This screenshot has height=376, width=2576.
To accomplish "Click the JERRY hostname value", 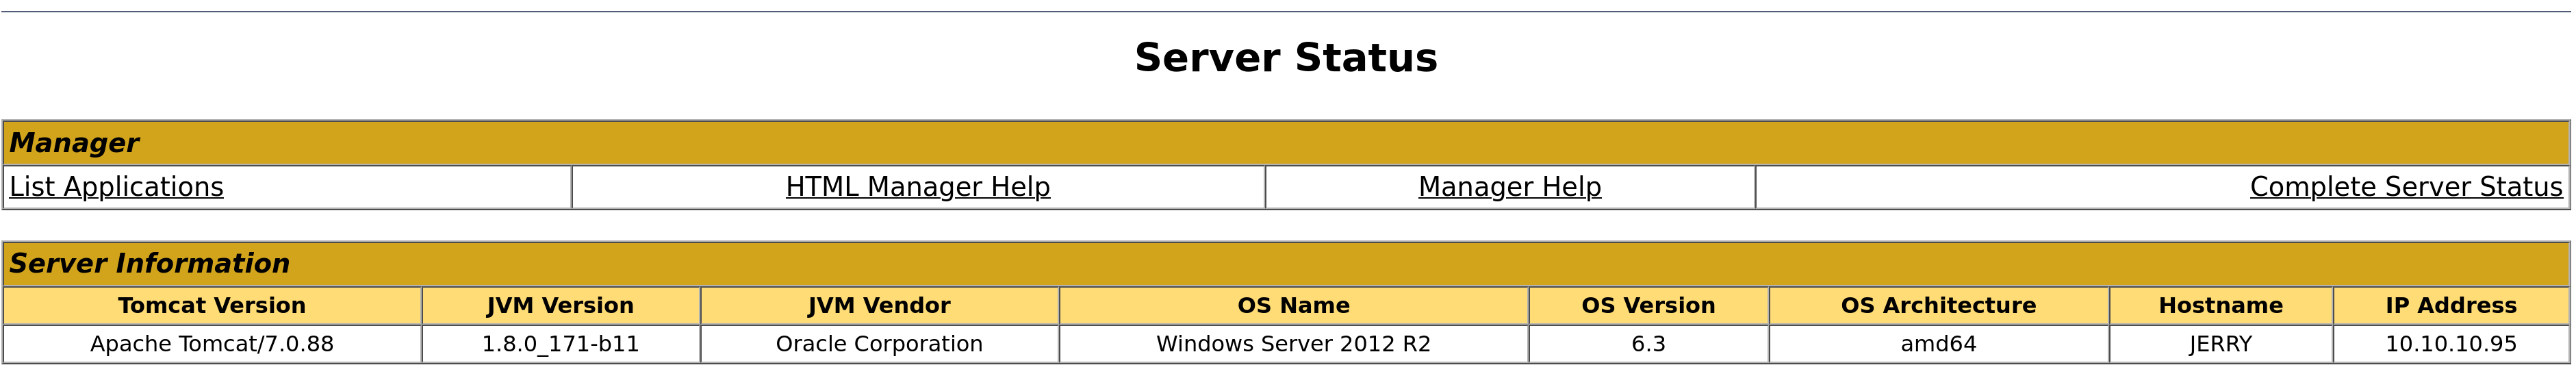I will (x=2221, y=344).
